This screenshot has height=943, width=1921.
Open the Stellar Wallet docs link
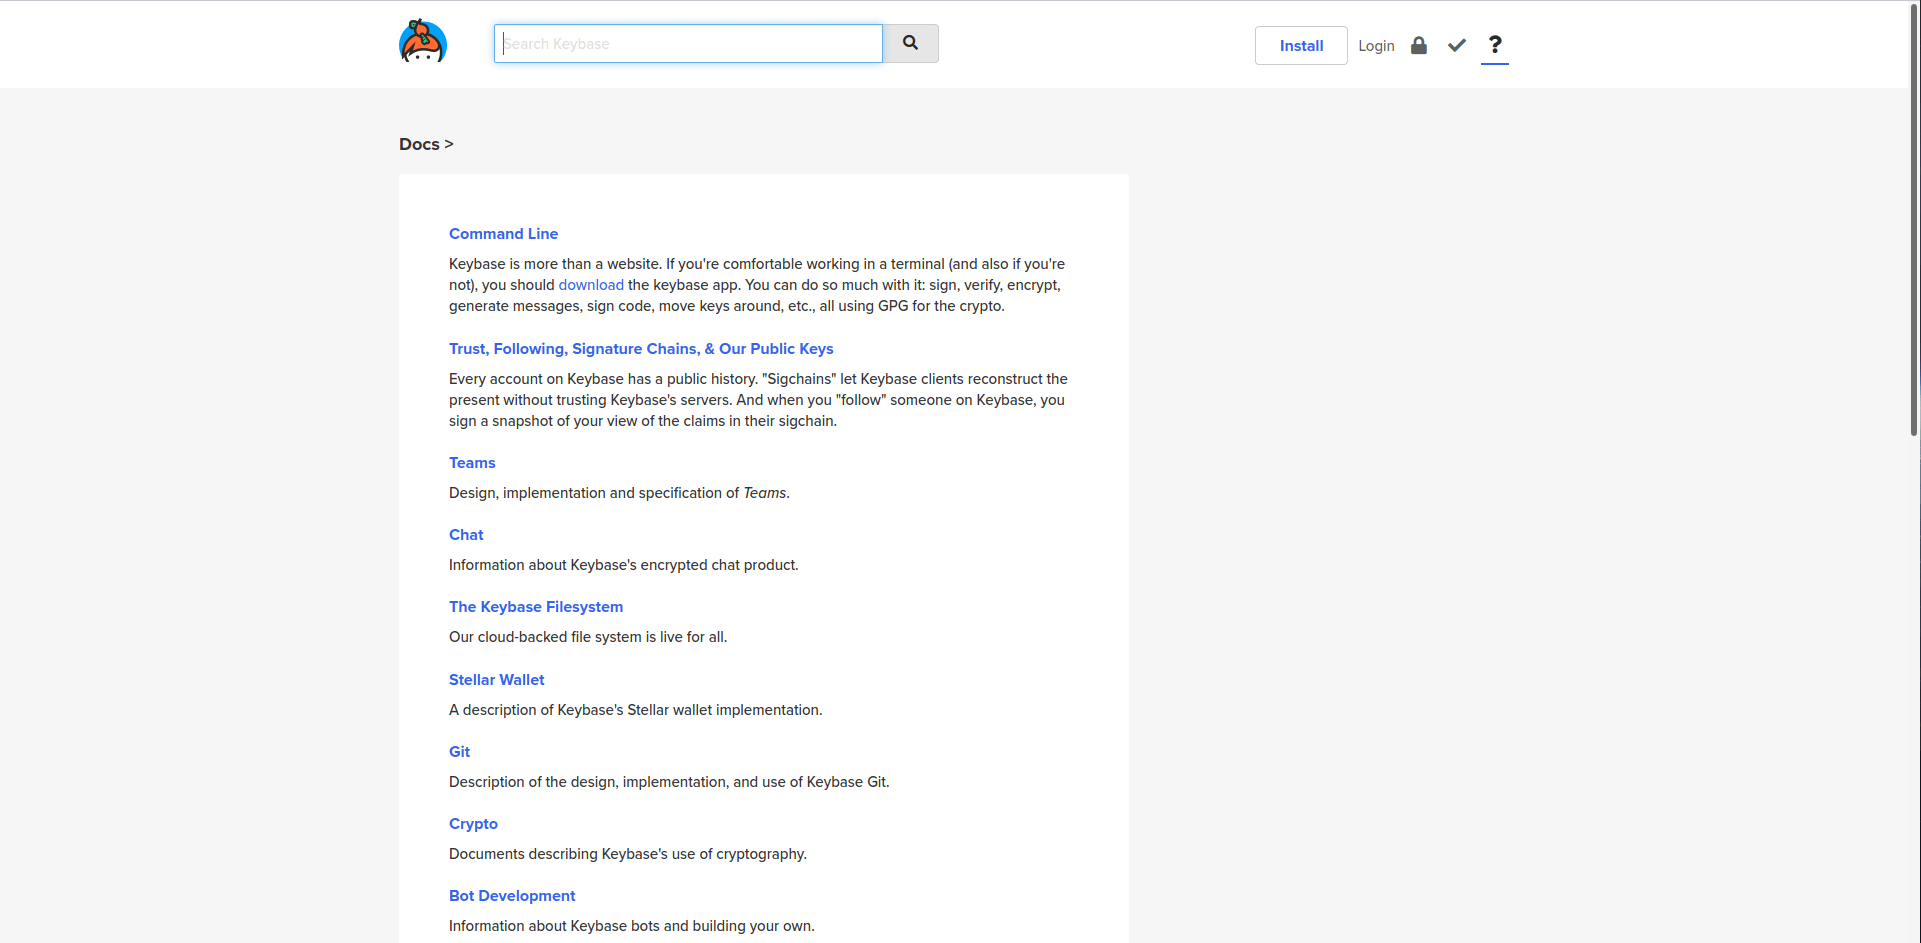(x=497, y=680)
